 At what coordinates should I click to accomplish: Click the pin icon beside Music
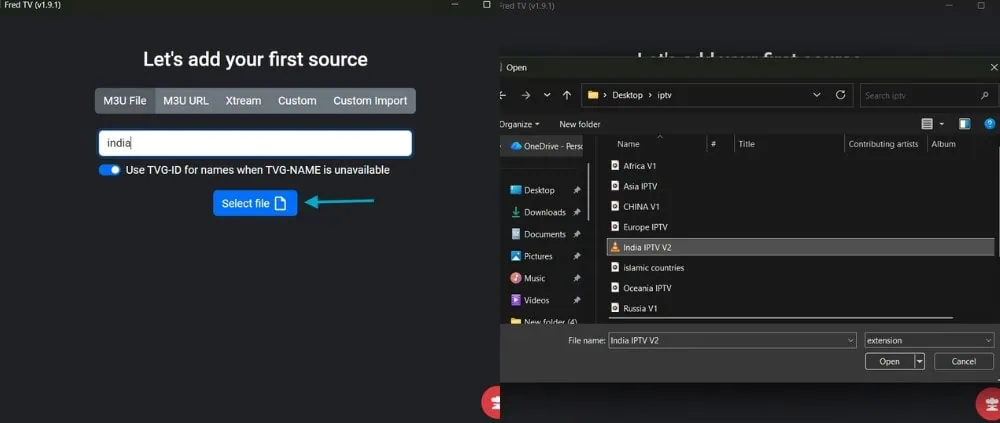click(x=577, y=278)
